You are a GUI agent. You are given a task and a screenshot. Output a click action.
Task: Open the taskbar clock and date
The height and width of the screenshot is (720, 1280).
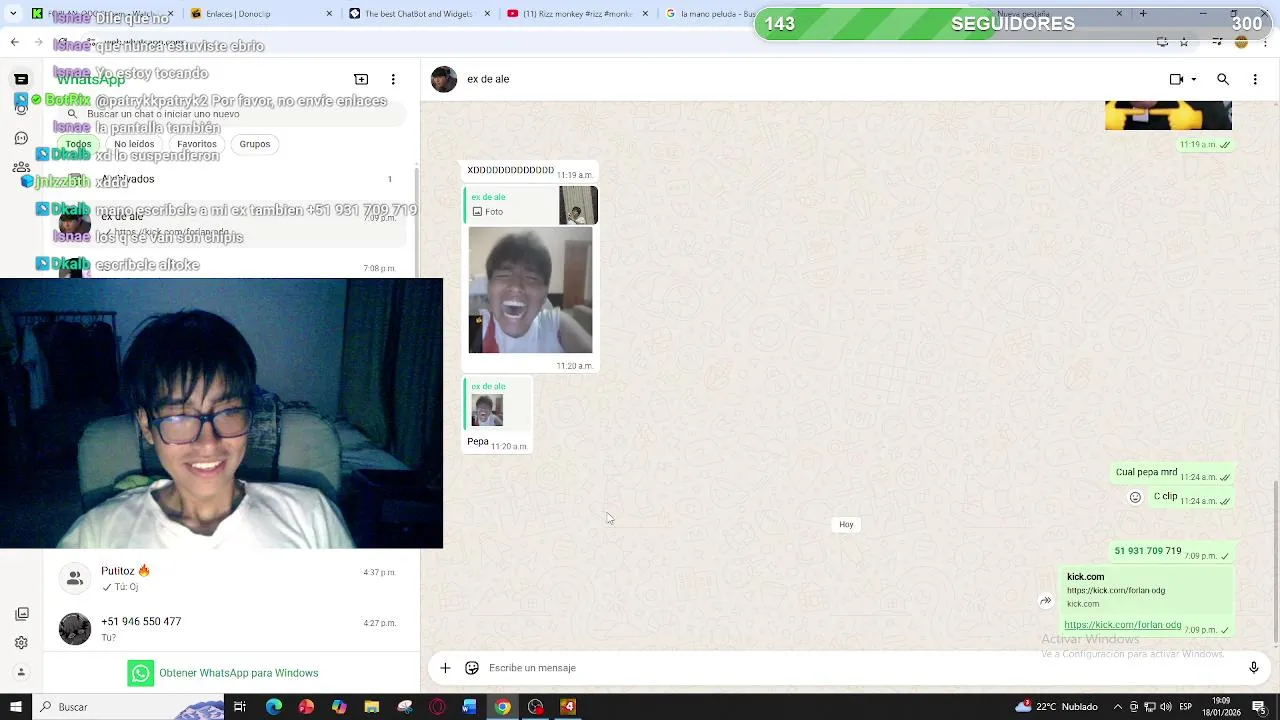1221,707
